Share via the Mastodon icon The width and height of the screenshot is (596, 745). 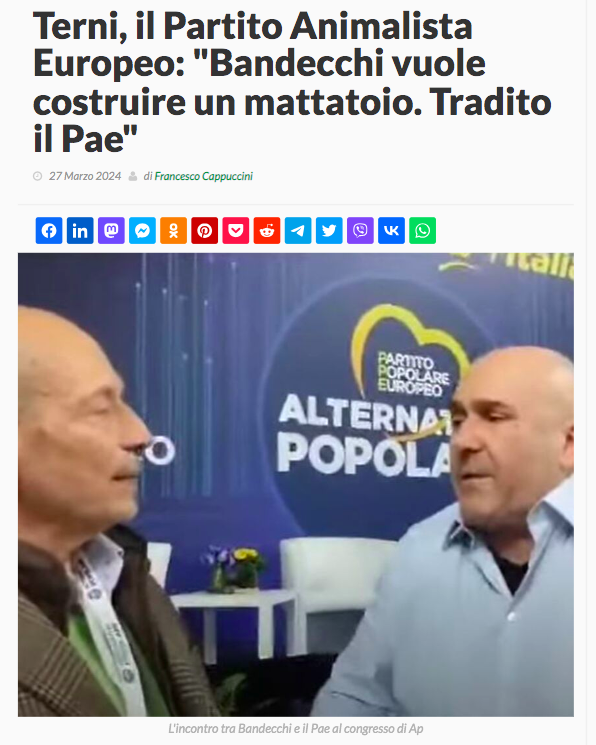pyautogui.click(x=111, y=230)
